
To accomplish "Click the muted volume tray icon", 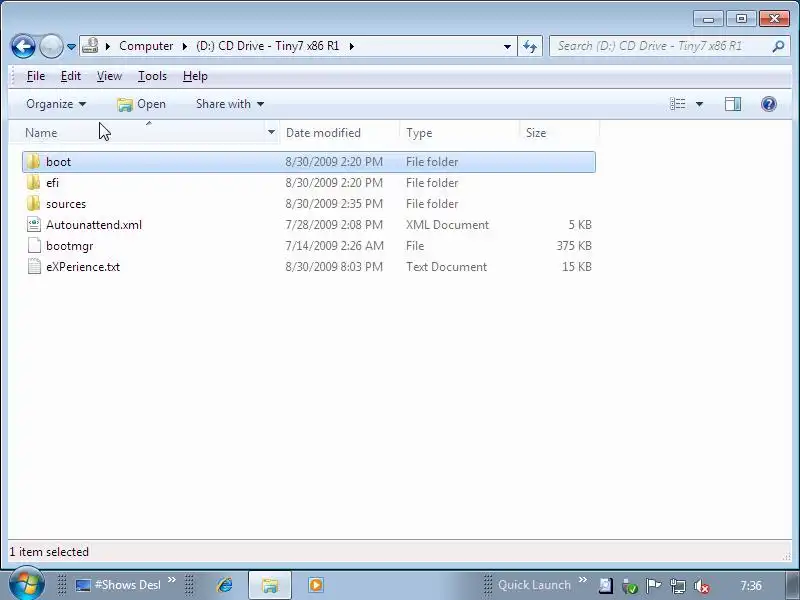I will 702,586.
